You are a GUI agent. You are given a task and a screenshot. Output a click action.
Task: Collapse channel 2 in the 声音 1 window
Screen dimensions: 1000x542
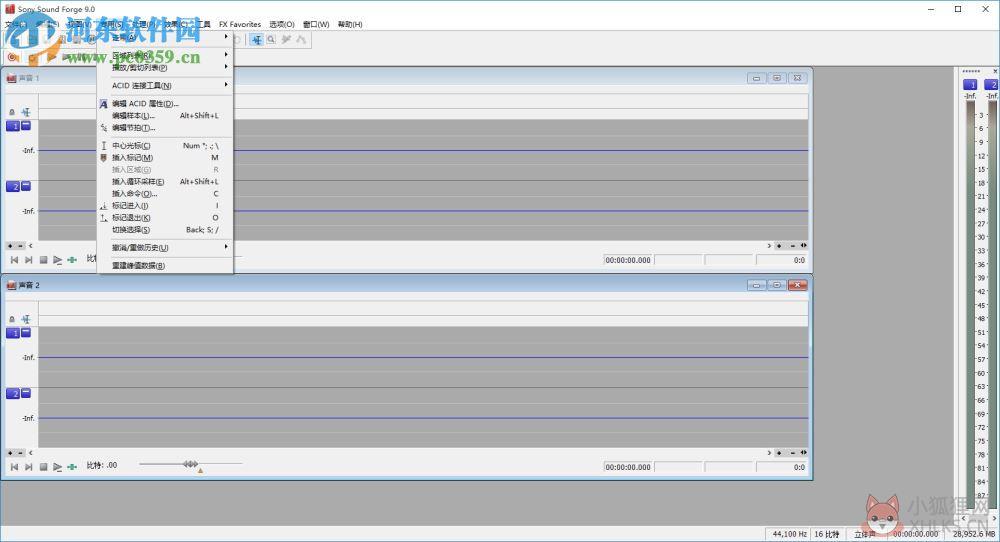(26, 186)
